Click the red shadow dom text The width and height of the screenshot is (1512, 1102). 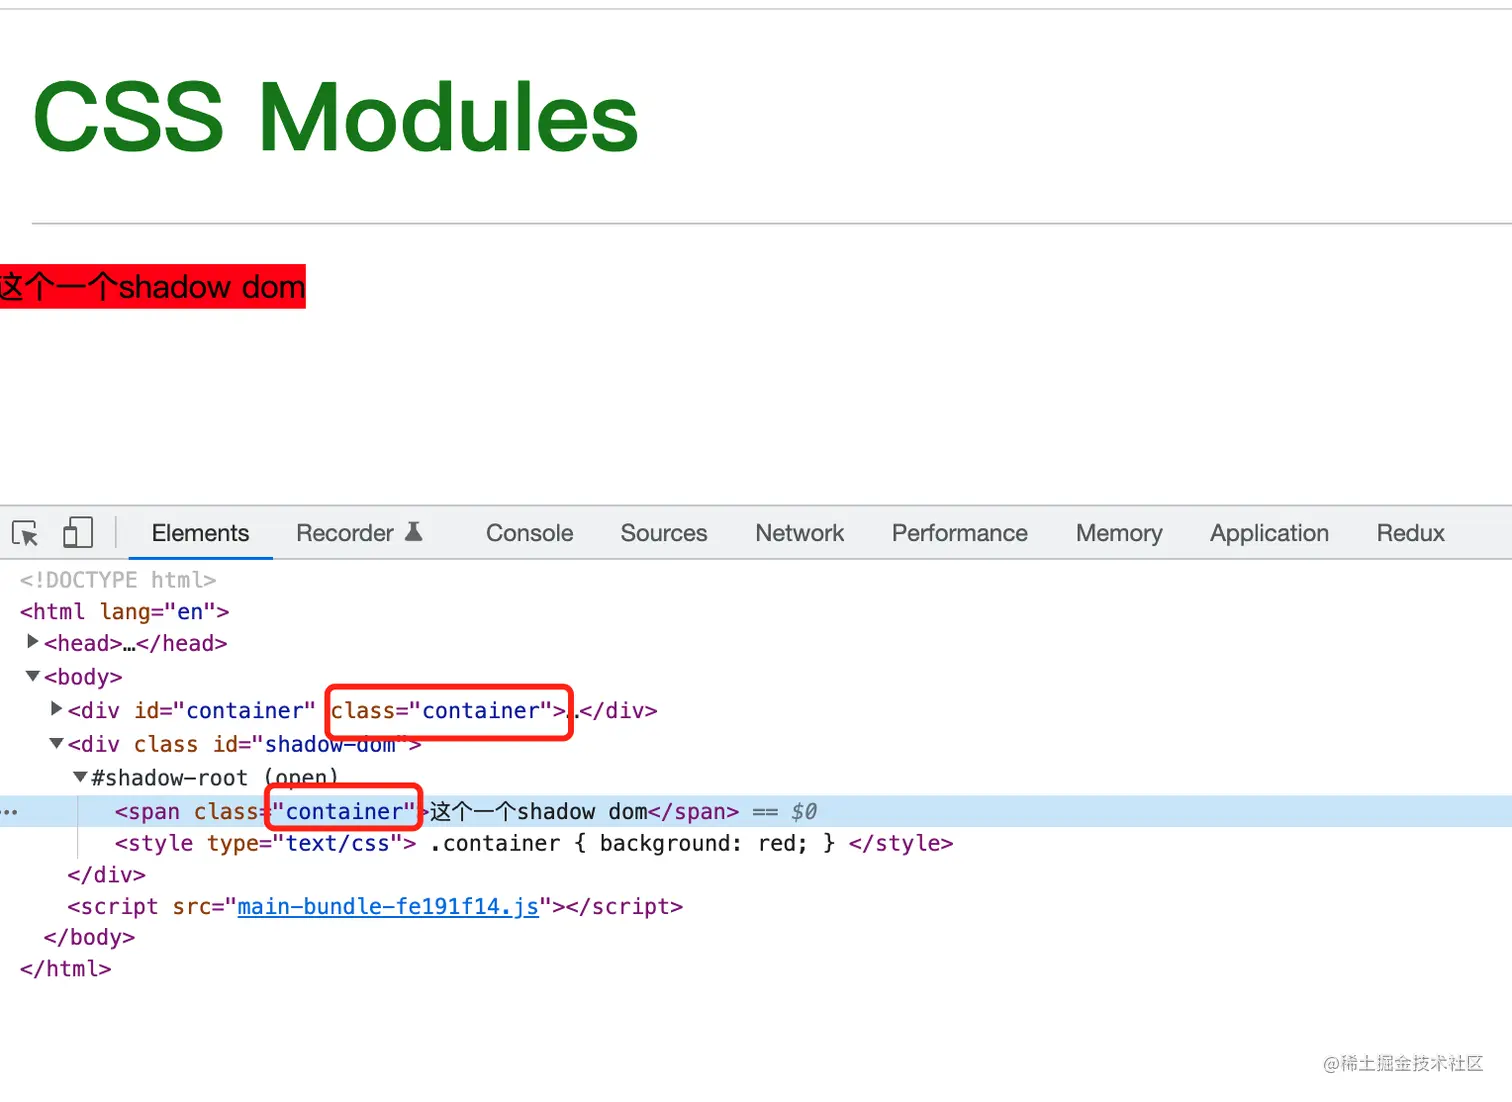(x=153, y=287)
